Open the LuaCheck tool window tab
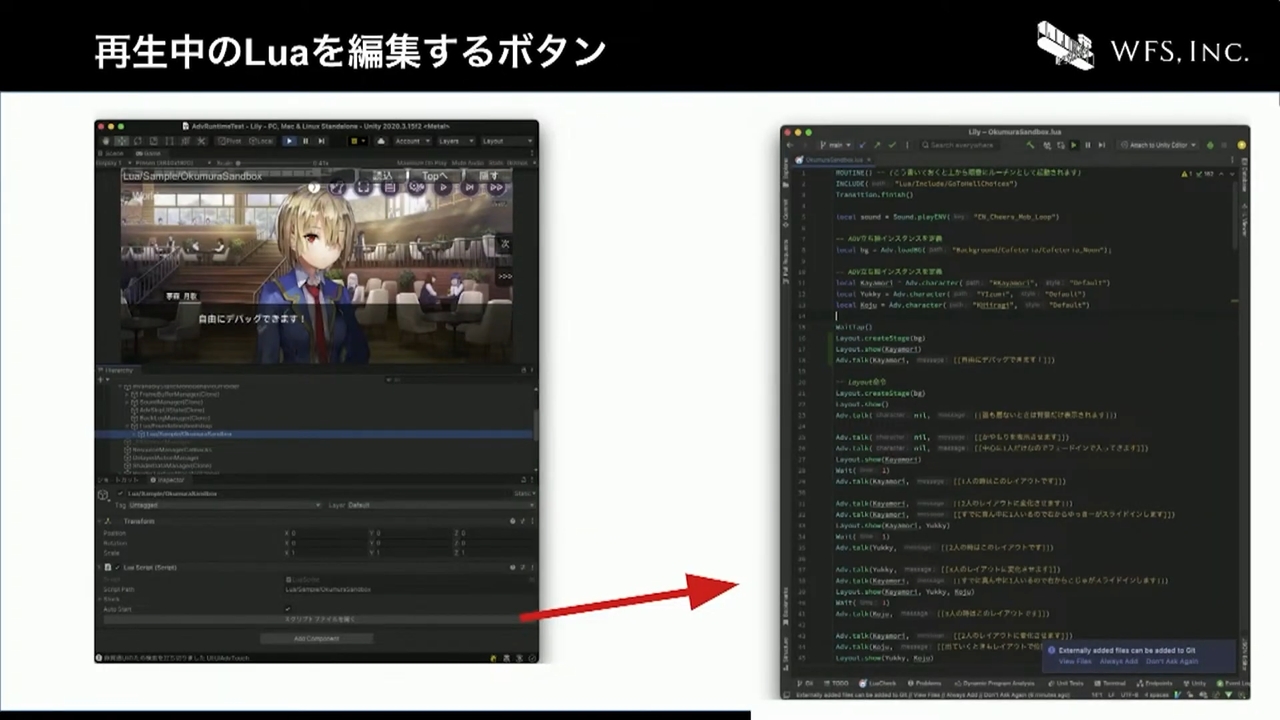1280x720 pixels. pyautogui.click(x=876, y=683)
